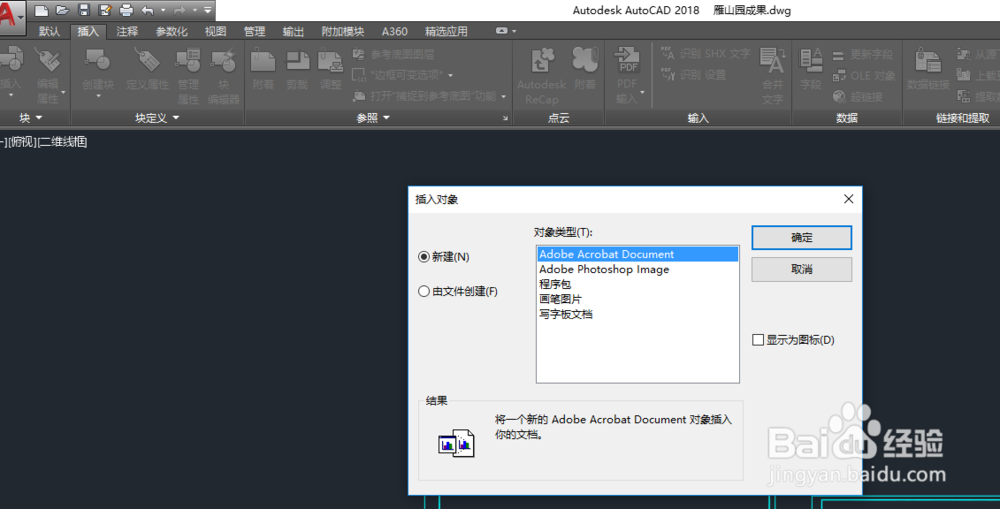Open the AutoCAD application menu button

tap(11, 15)
